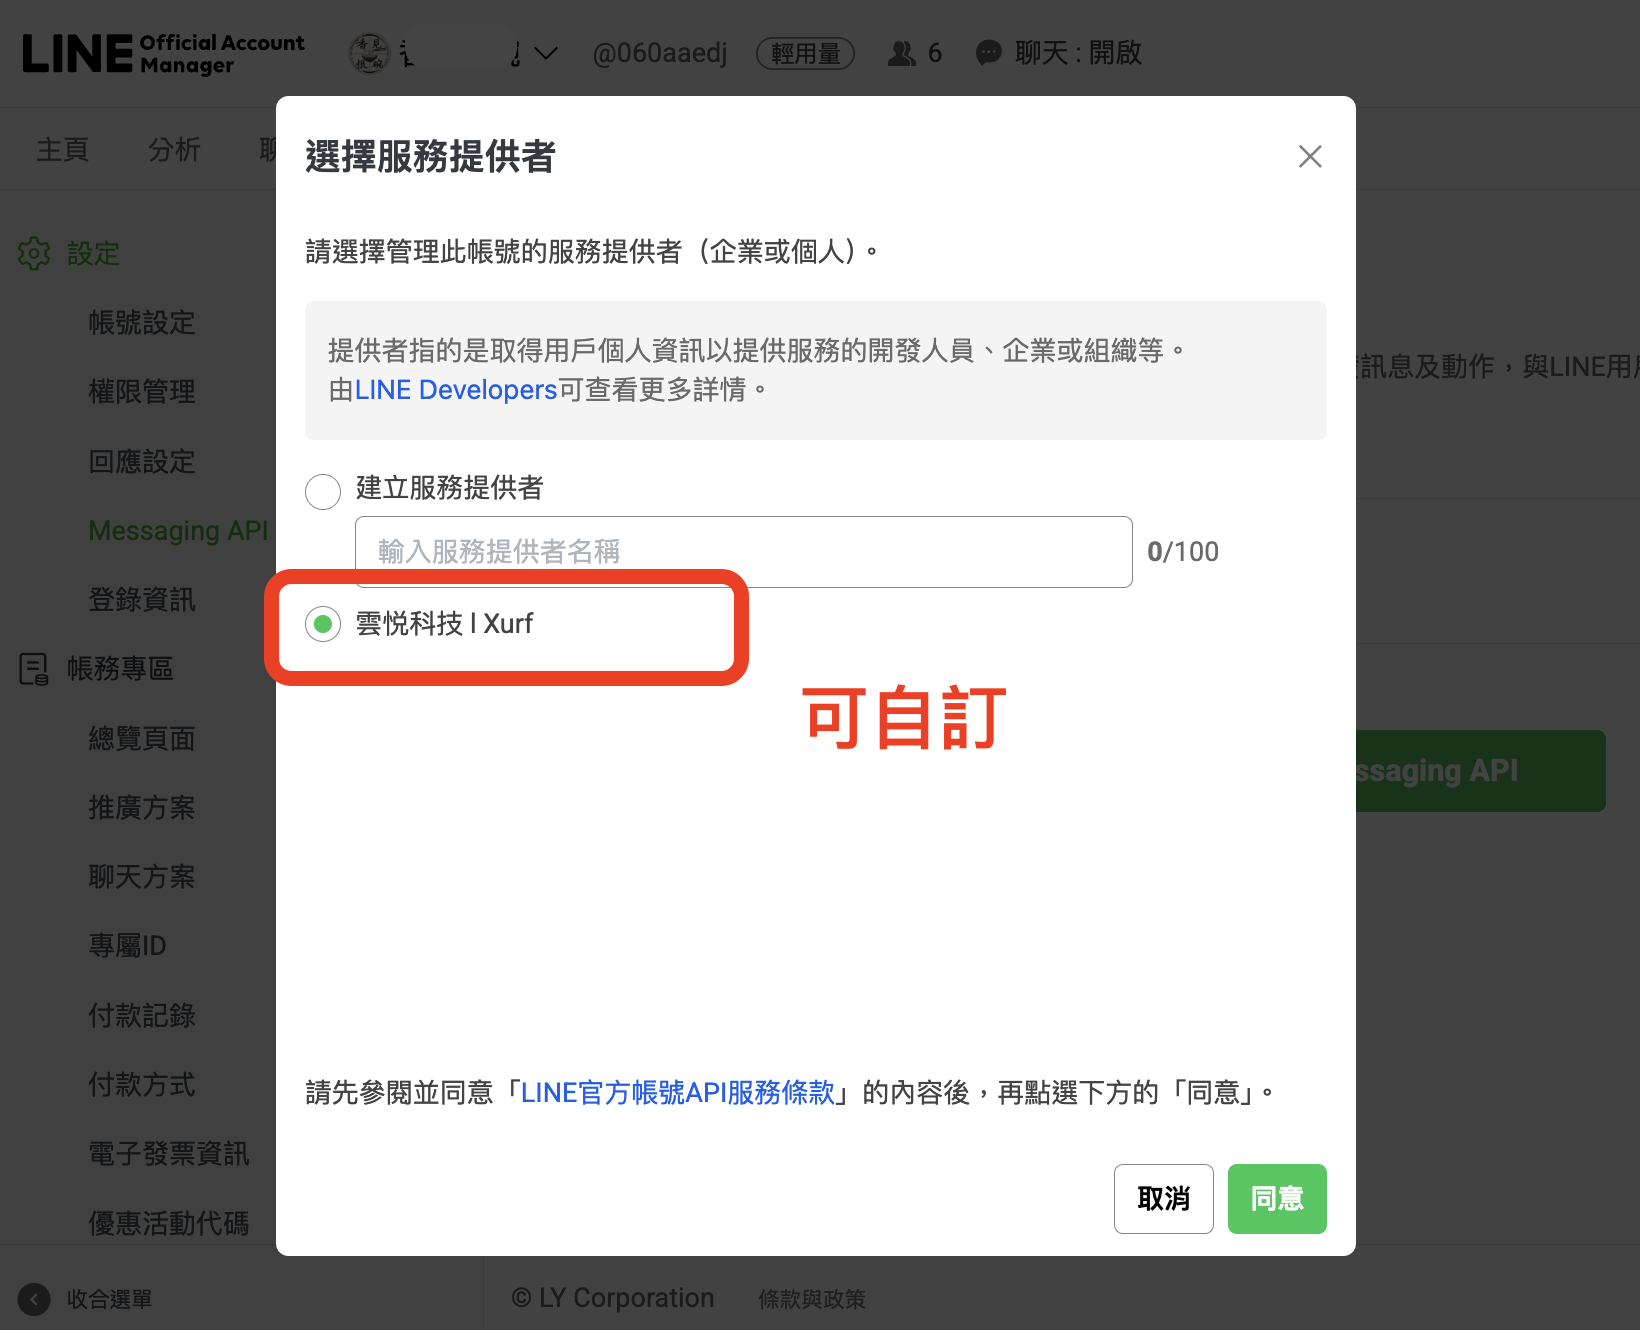Open the 主頁 tab
1640x1330 pixels.
[63, 149]
